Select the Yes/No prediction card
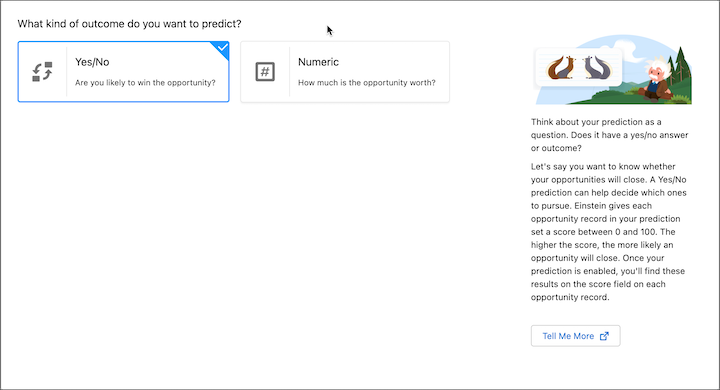 point(124,72)
